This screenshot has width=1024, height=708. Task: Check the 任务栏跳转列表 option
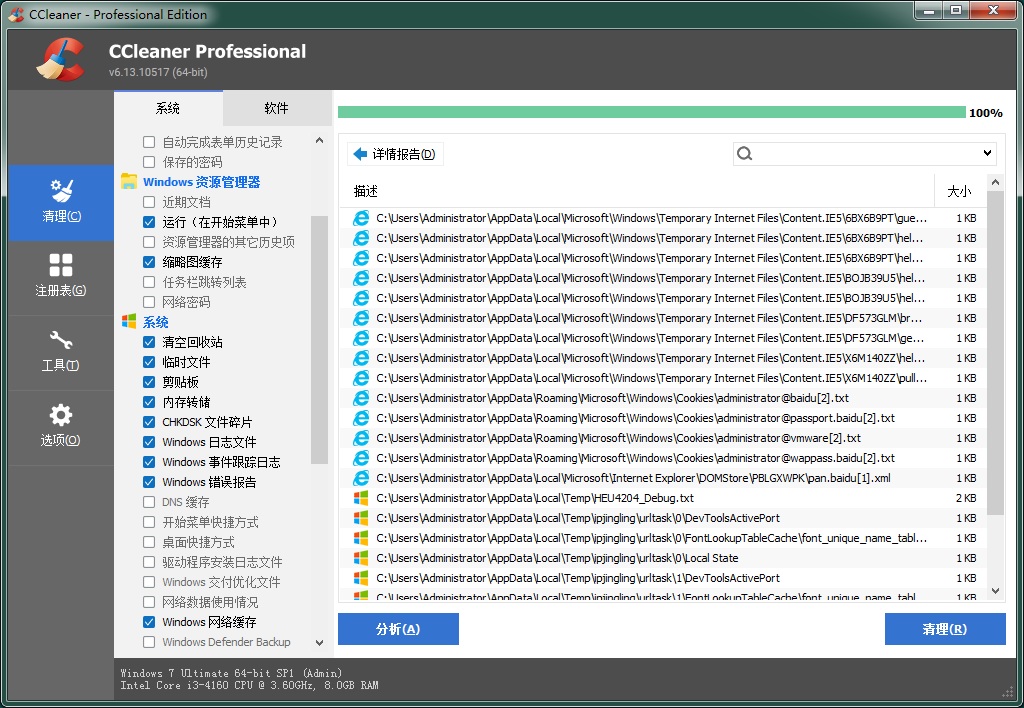149,282
